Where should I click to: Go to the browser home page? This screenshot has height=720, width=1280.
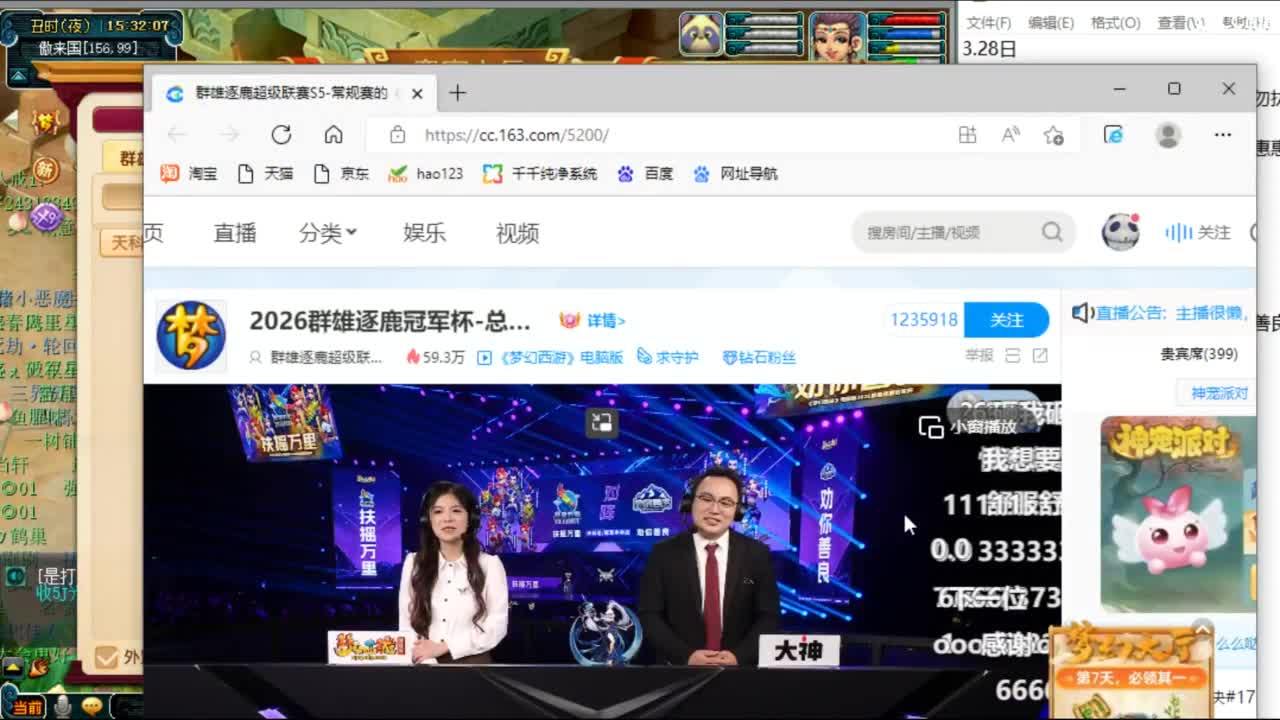(x=333, y=135)
